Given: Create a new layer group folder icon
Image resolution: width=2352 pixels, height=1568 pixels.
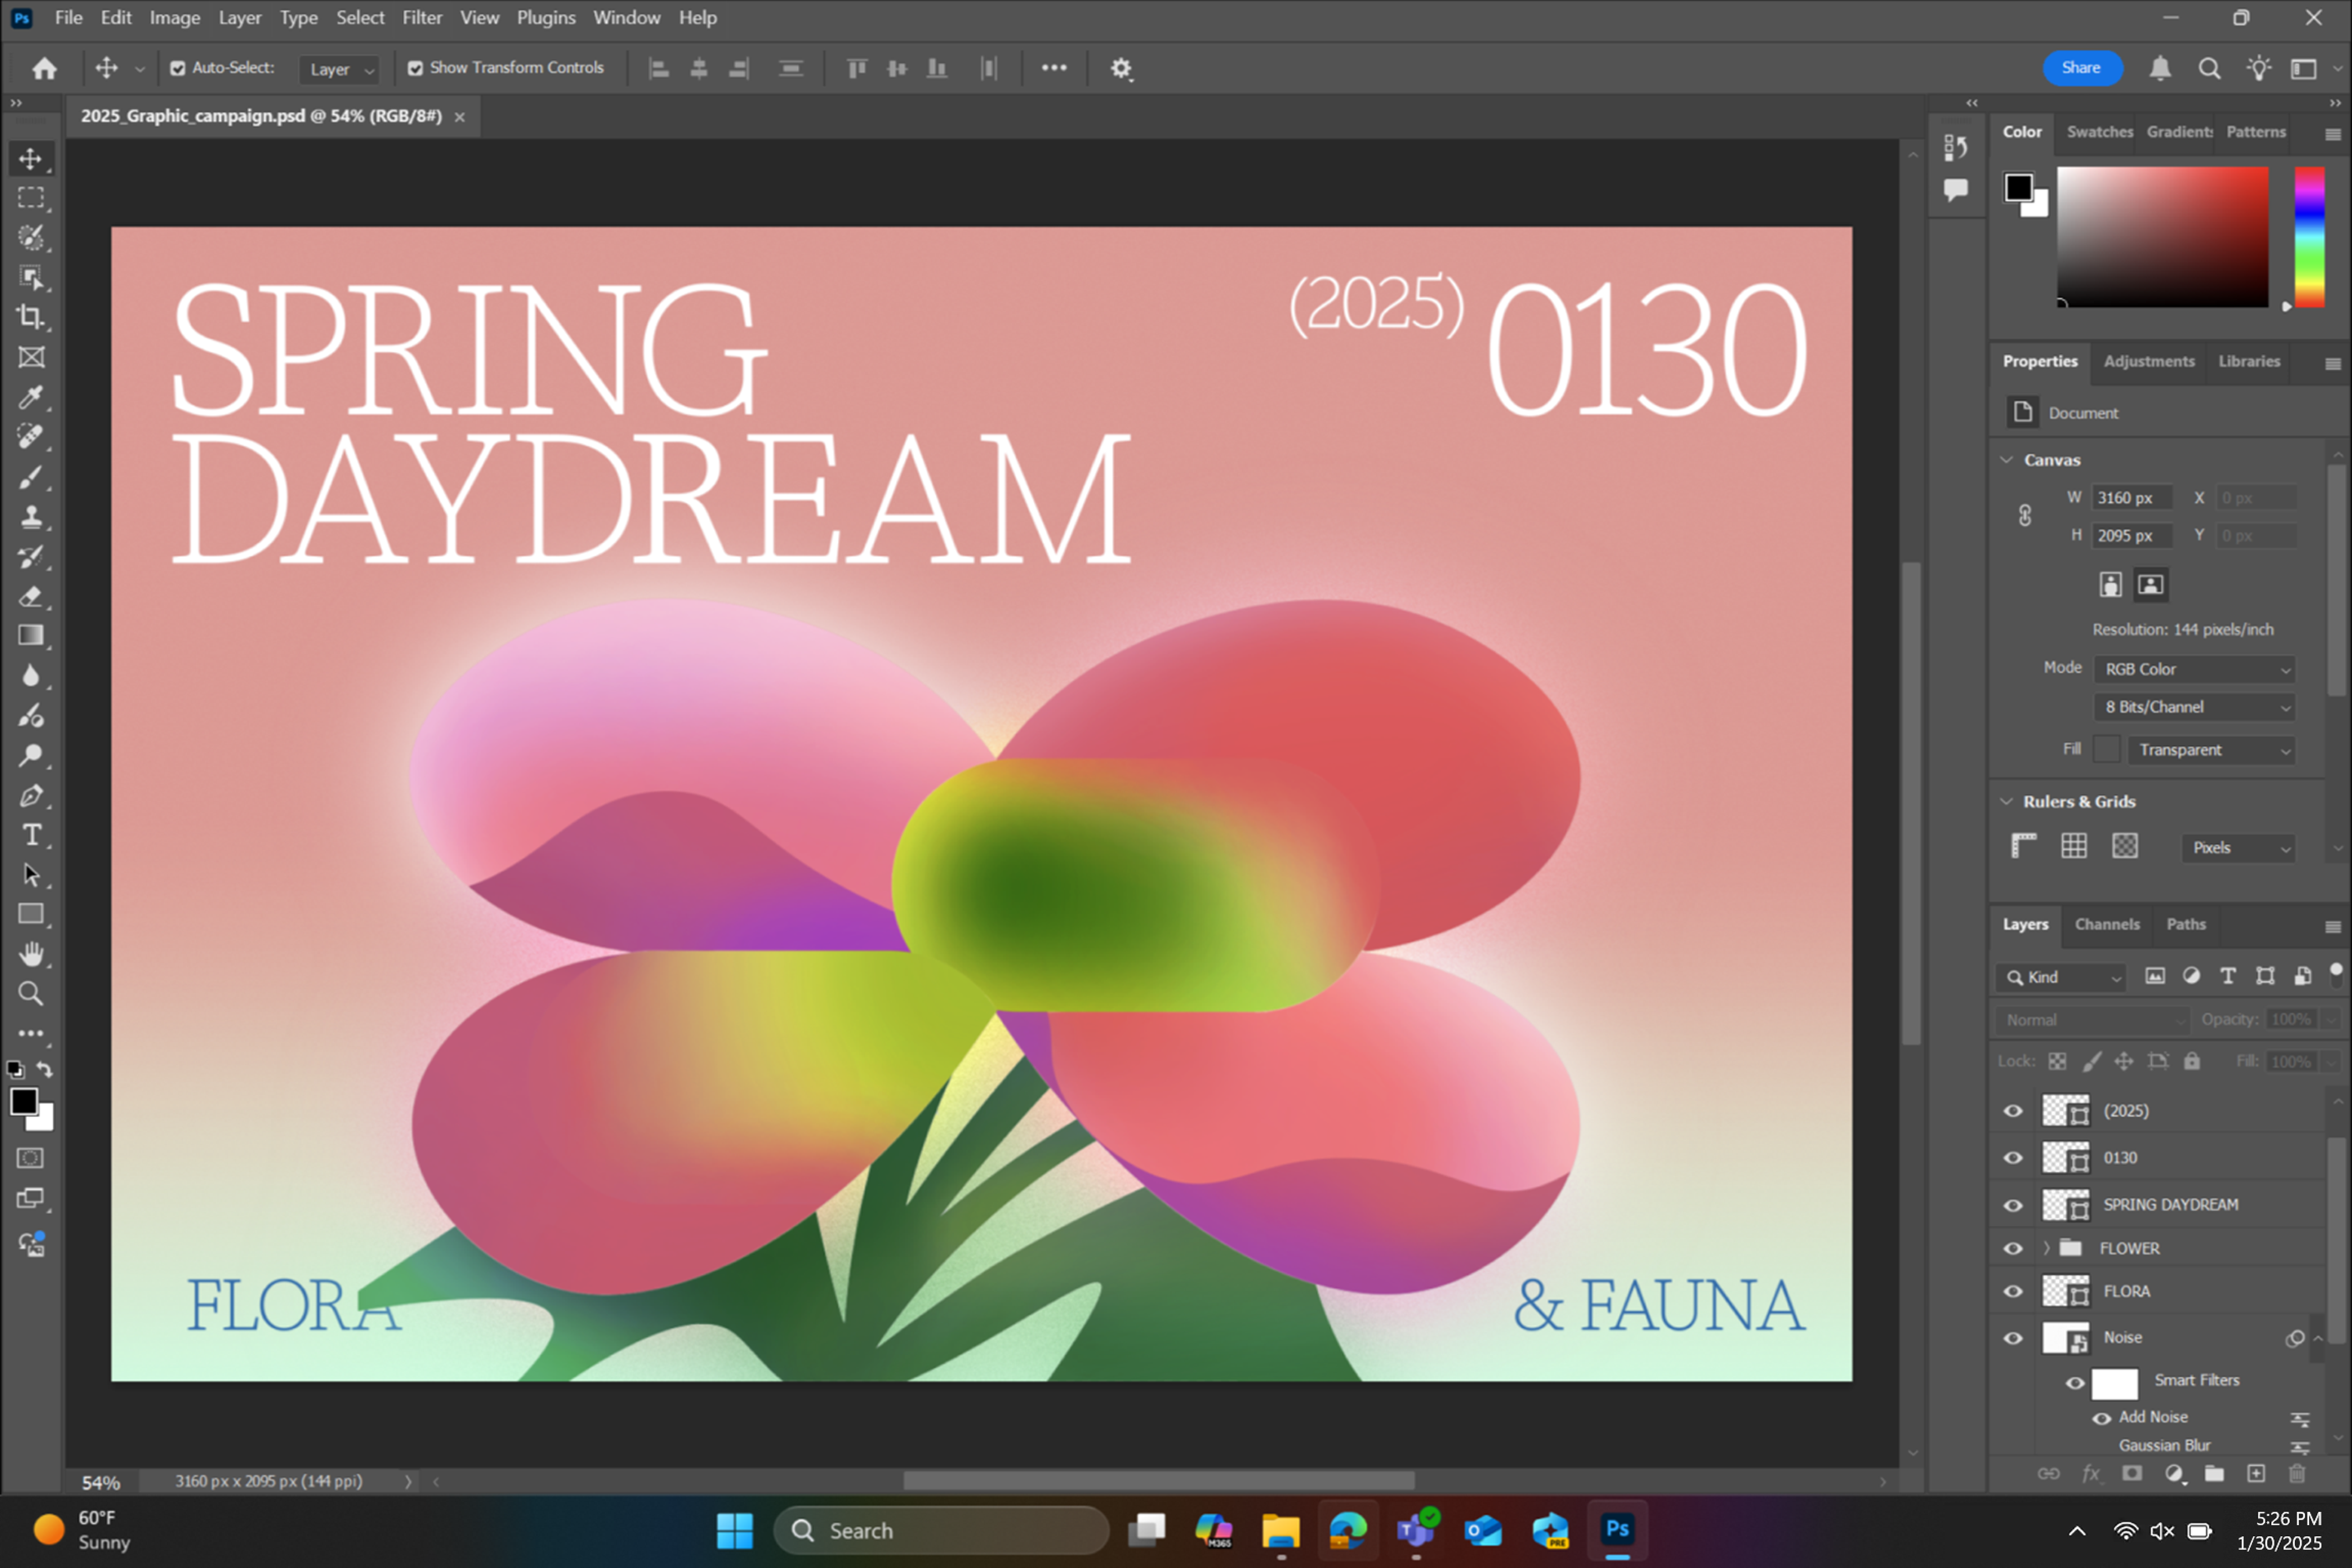Looking at the screenshot, I should pyautogui.click(x=2214, y=1473).
